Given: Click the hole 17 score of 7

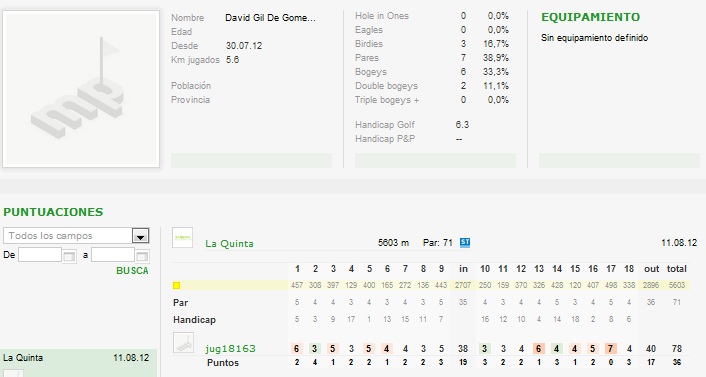Looking at the screenshot, I should click(x=611, y=349).
